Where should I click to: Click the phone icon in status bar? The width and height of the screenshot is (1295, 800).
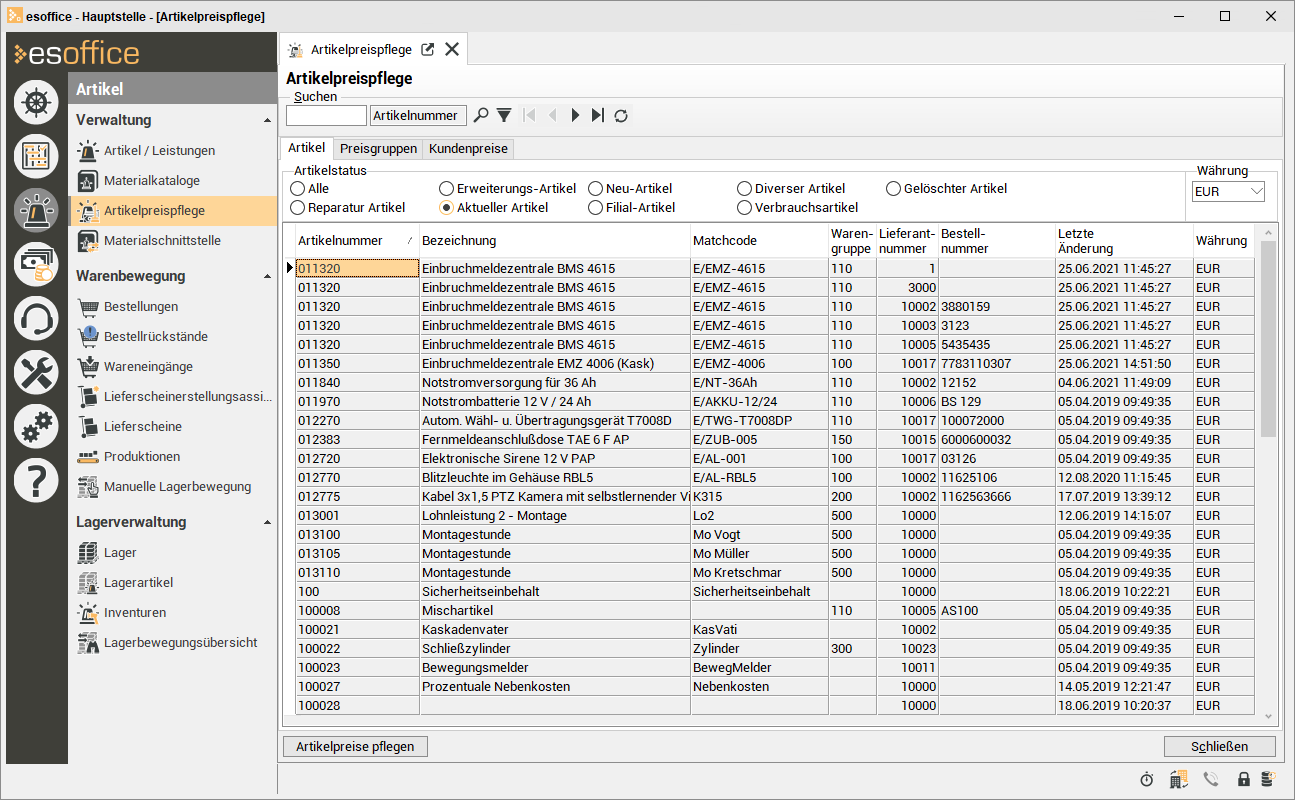point(1211,779)
